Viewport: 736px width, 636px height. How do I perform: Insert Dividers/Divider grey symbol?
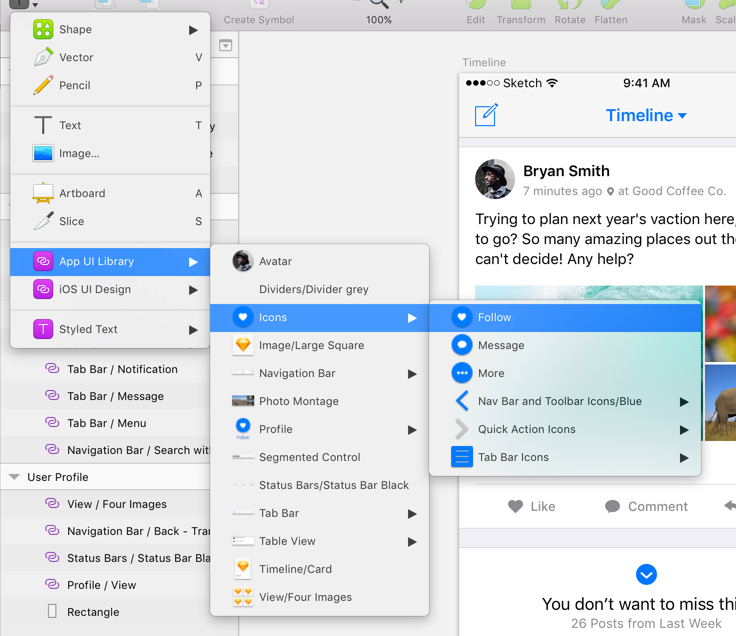319,289
